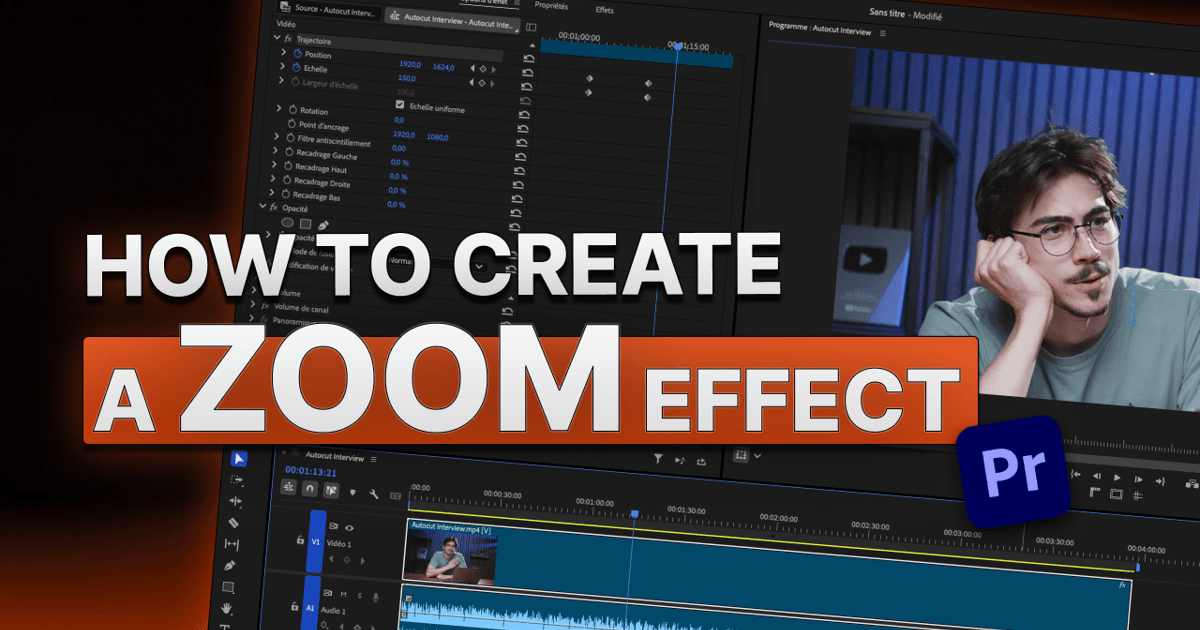Click the voice-over microphone icon on Audio 1
Viewport: 1200px width, 630px height.
[376, 596]
